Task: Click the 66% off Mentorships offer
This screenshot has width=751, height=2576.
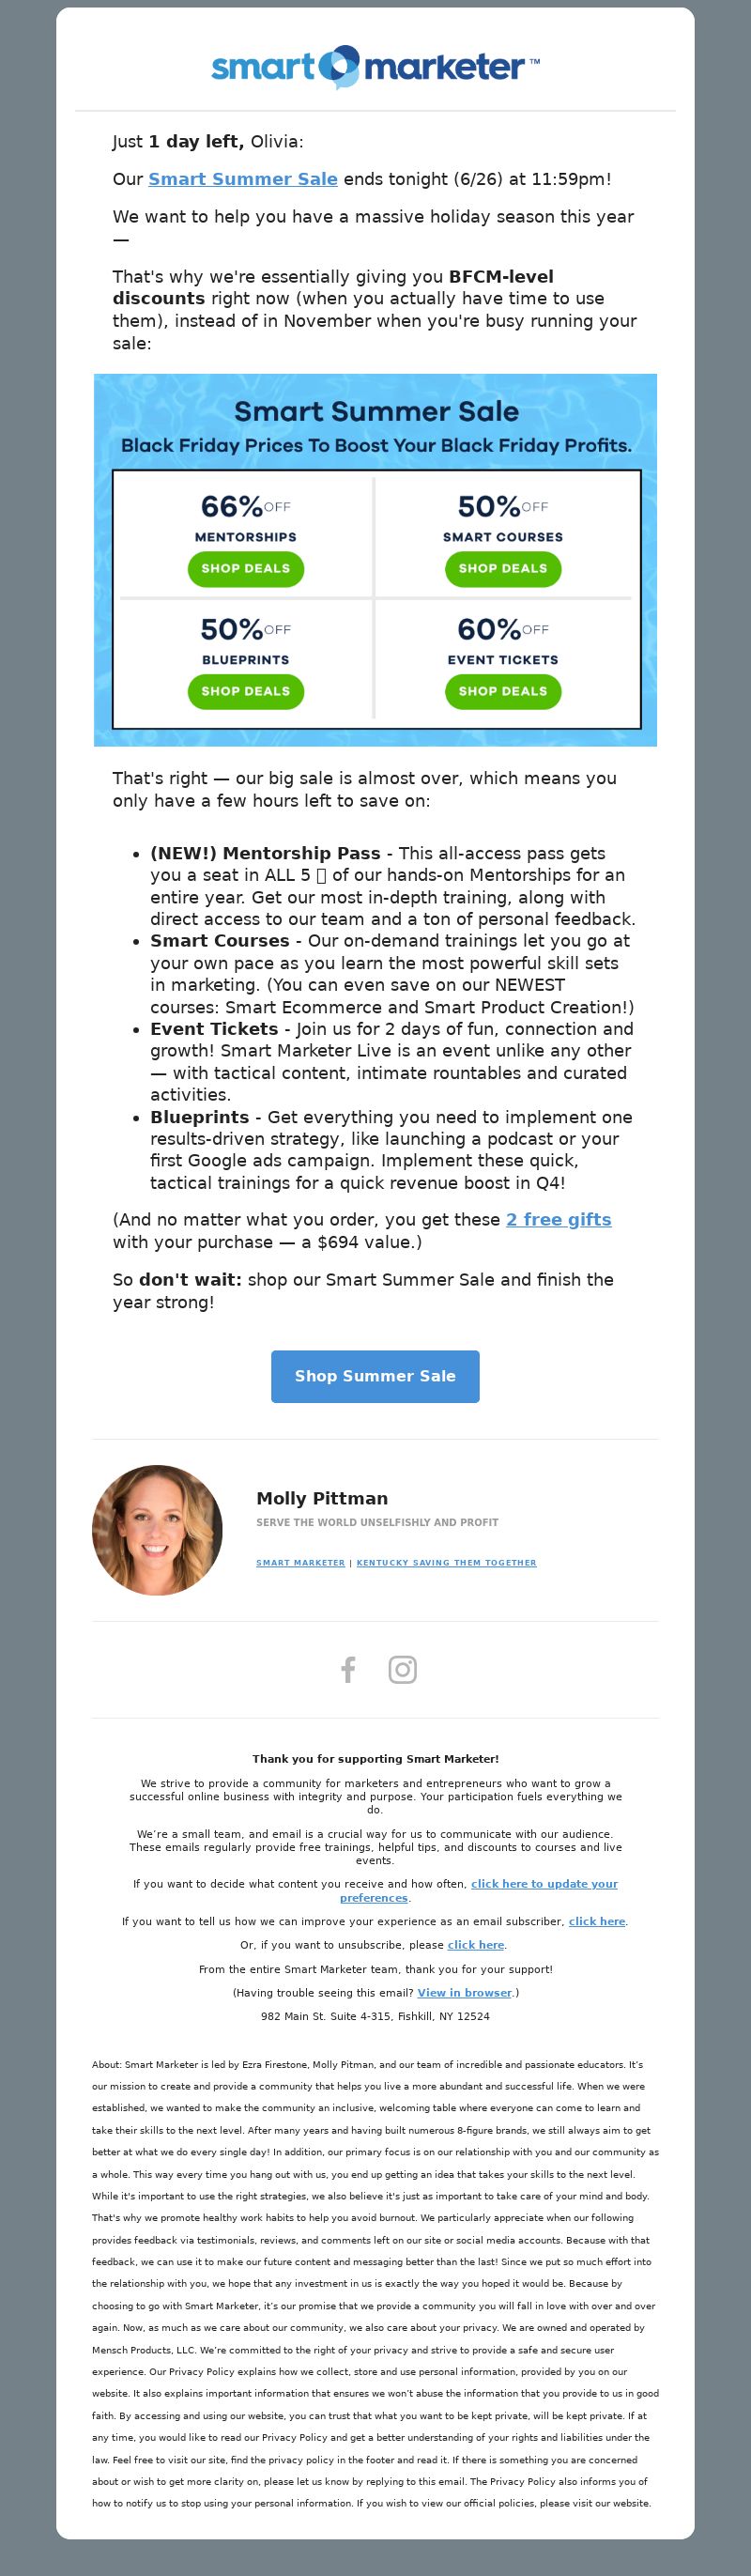Action: (x=246, y=518)
